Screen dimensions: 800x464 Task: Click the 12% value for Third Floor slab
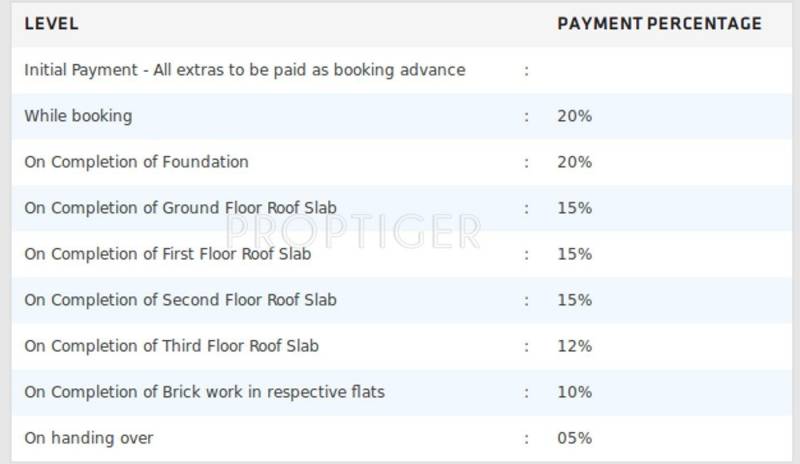click(575, 346)
